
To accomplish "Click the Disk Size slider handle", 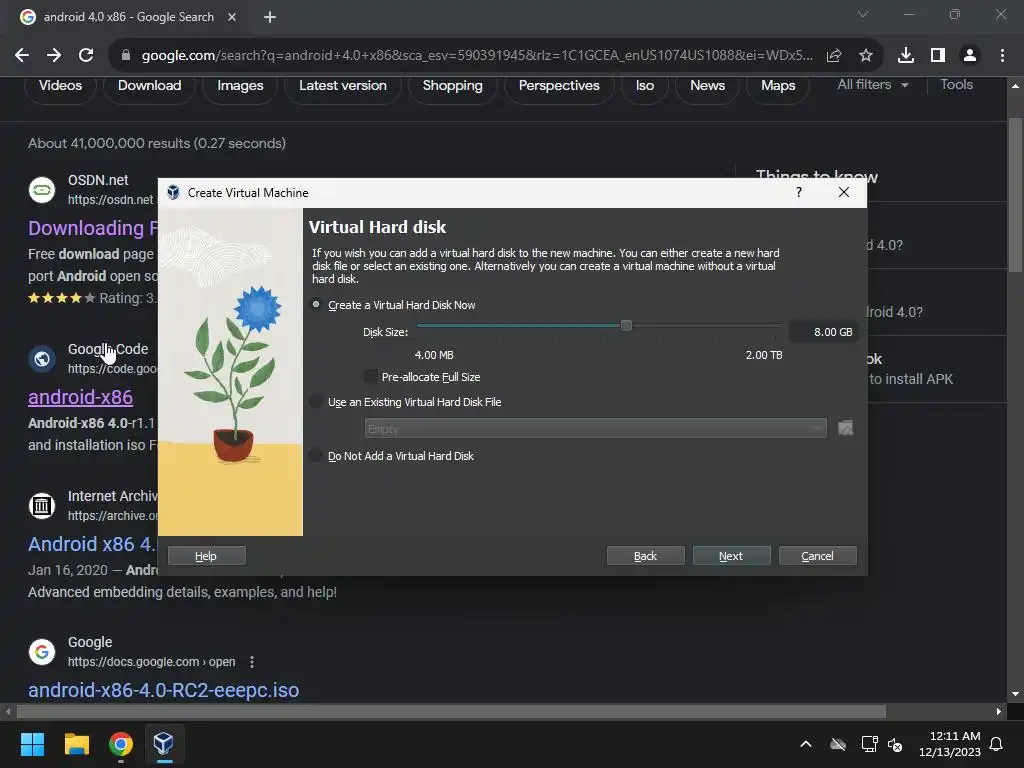I will pos(626,325).
